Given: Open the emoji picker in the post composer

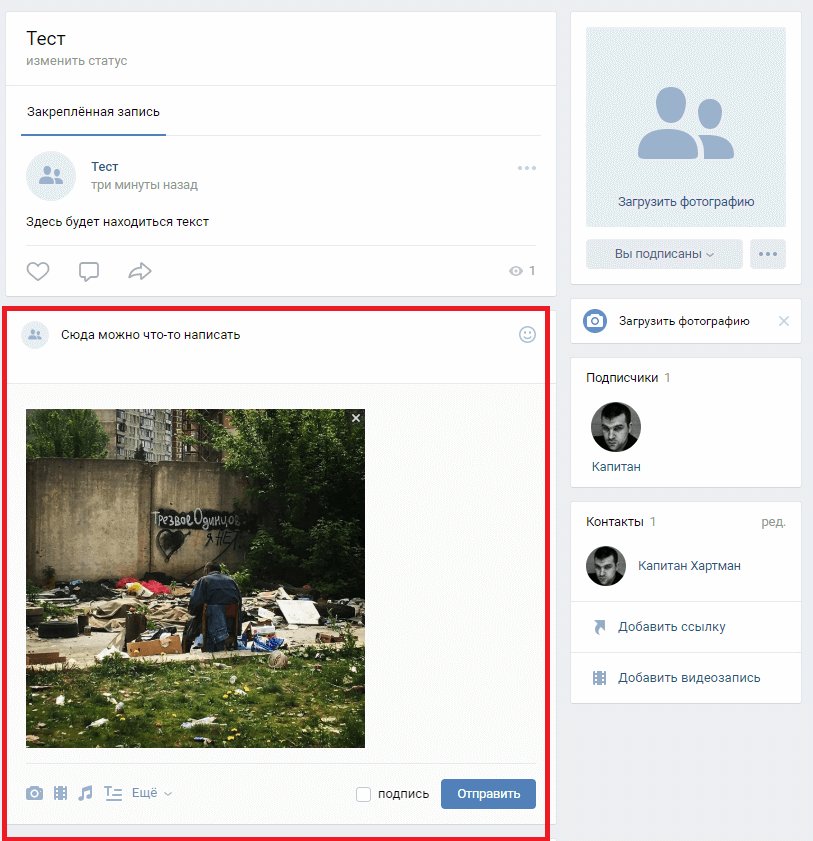Looking at the screenshot, I should click(x=527, y=334).
